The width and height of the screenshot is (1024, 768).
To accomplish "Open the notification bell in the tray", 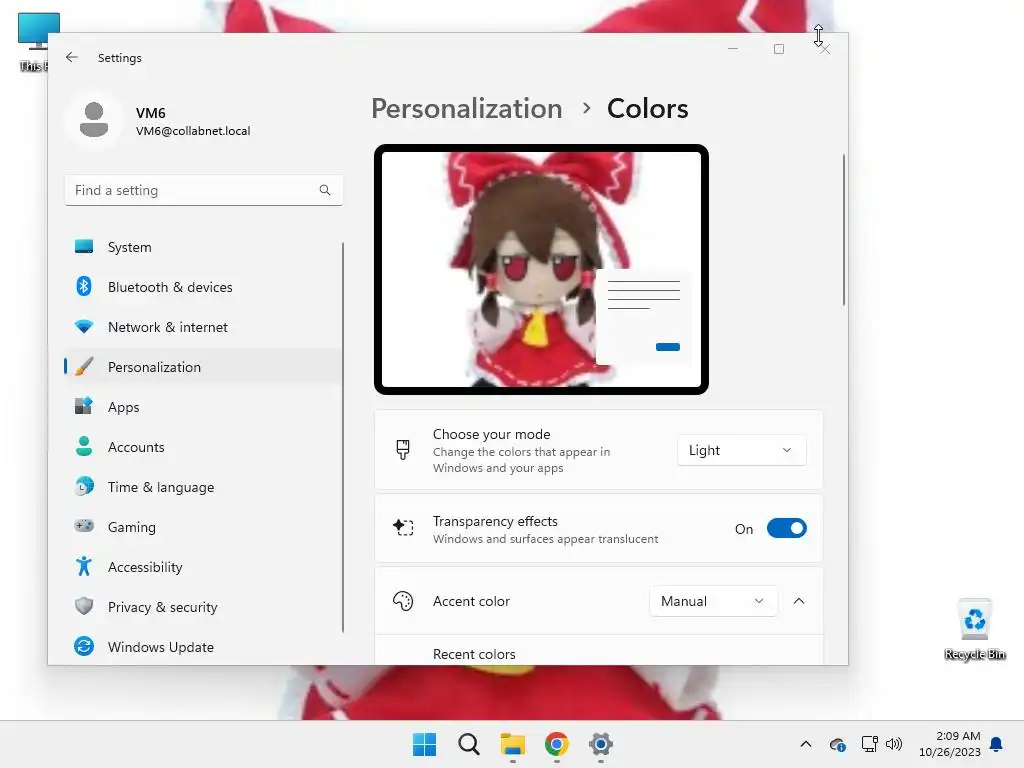I will (996, 744).
